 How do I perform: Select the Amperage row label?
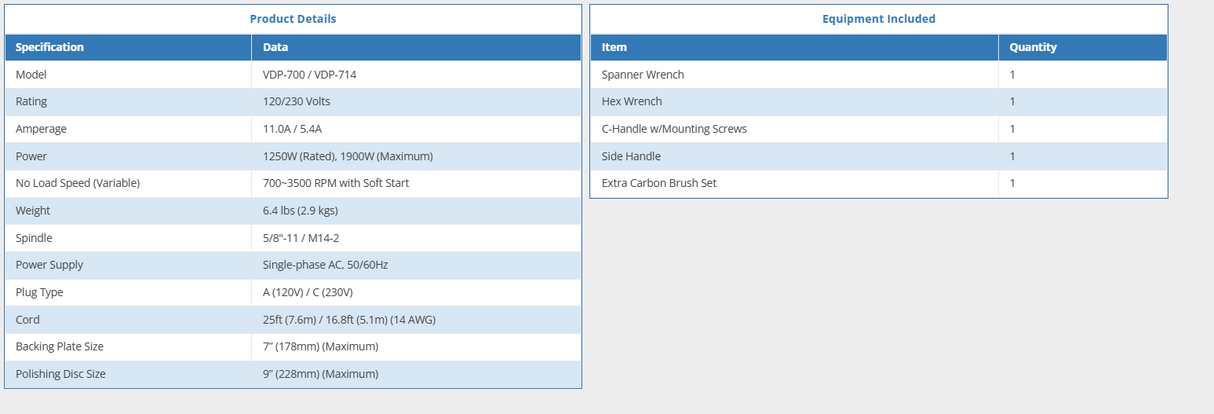pos(41,129)
